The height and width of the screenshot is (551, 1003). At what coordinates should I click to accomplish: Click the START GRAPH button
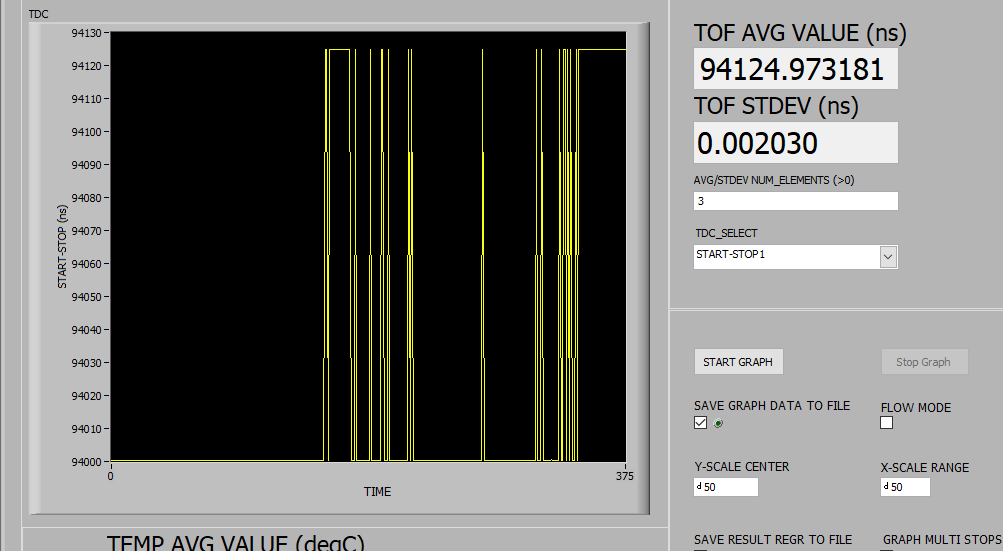[x=738, y=362]
